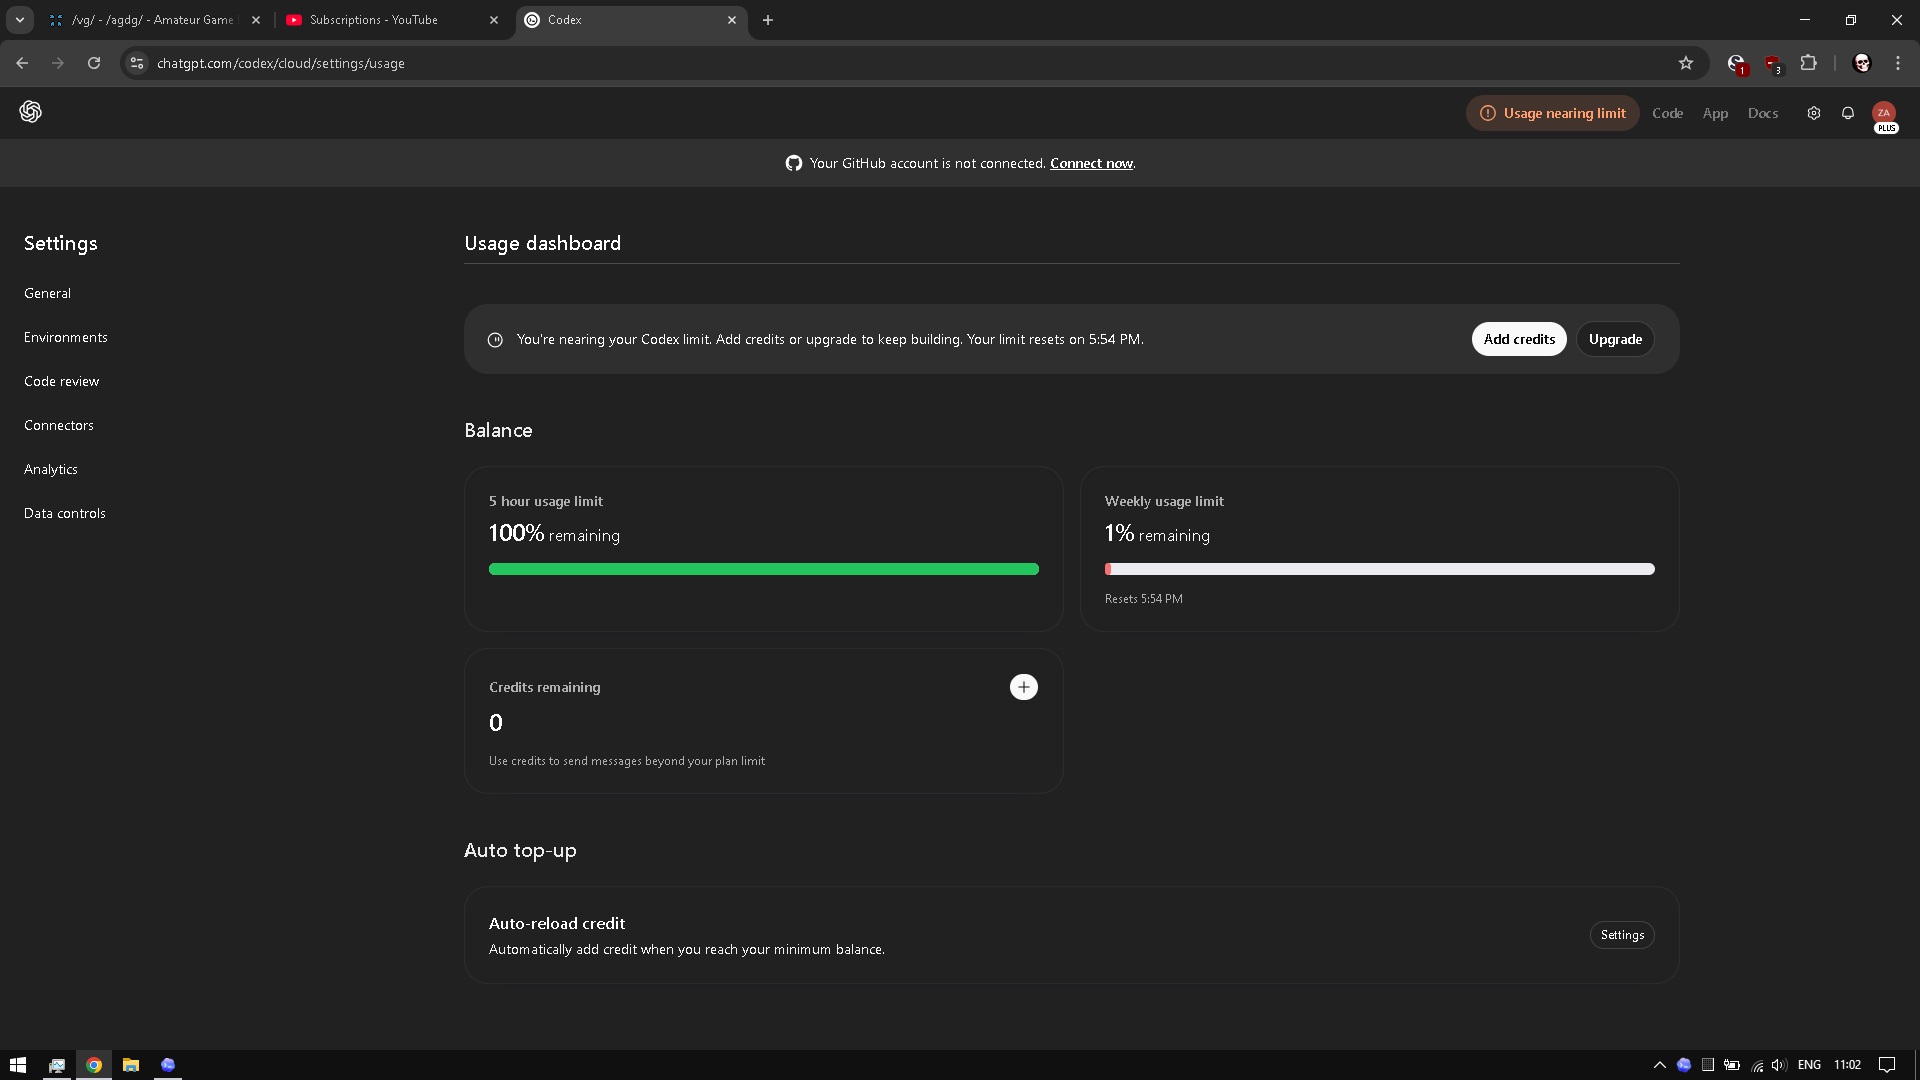Click the Add credits button
Screen dimensions: 1920x1080
point(1518,339)
